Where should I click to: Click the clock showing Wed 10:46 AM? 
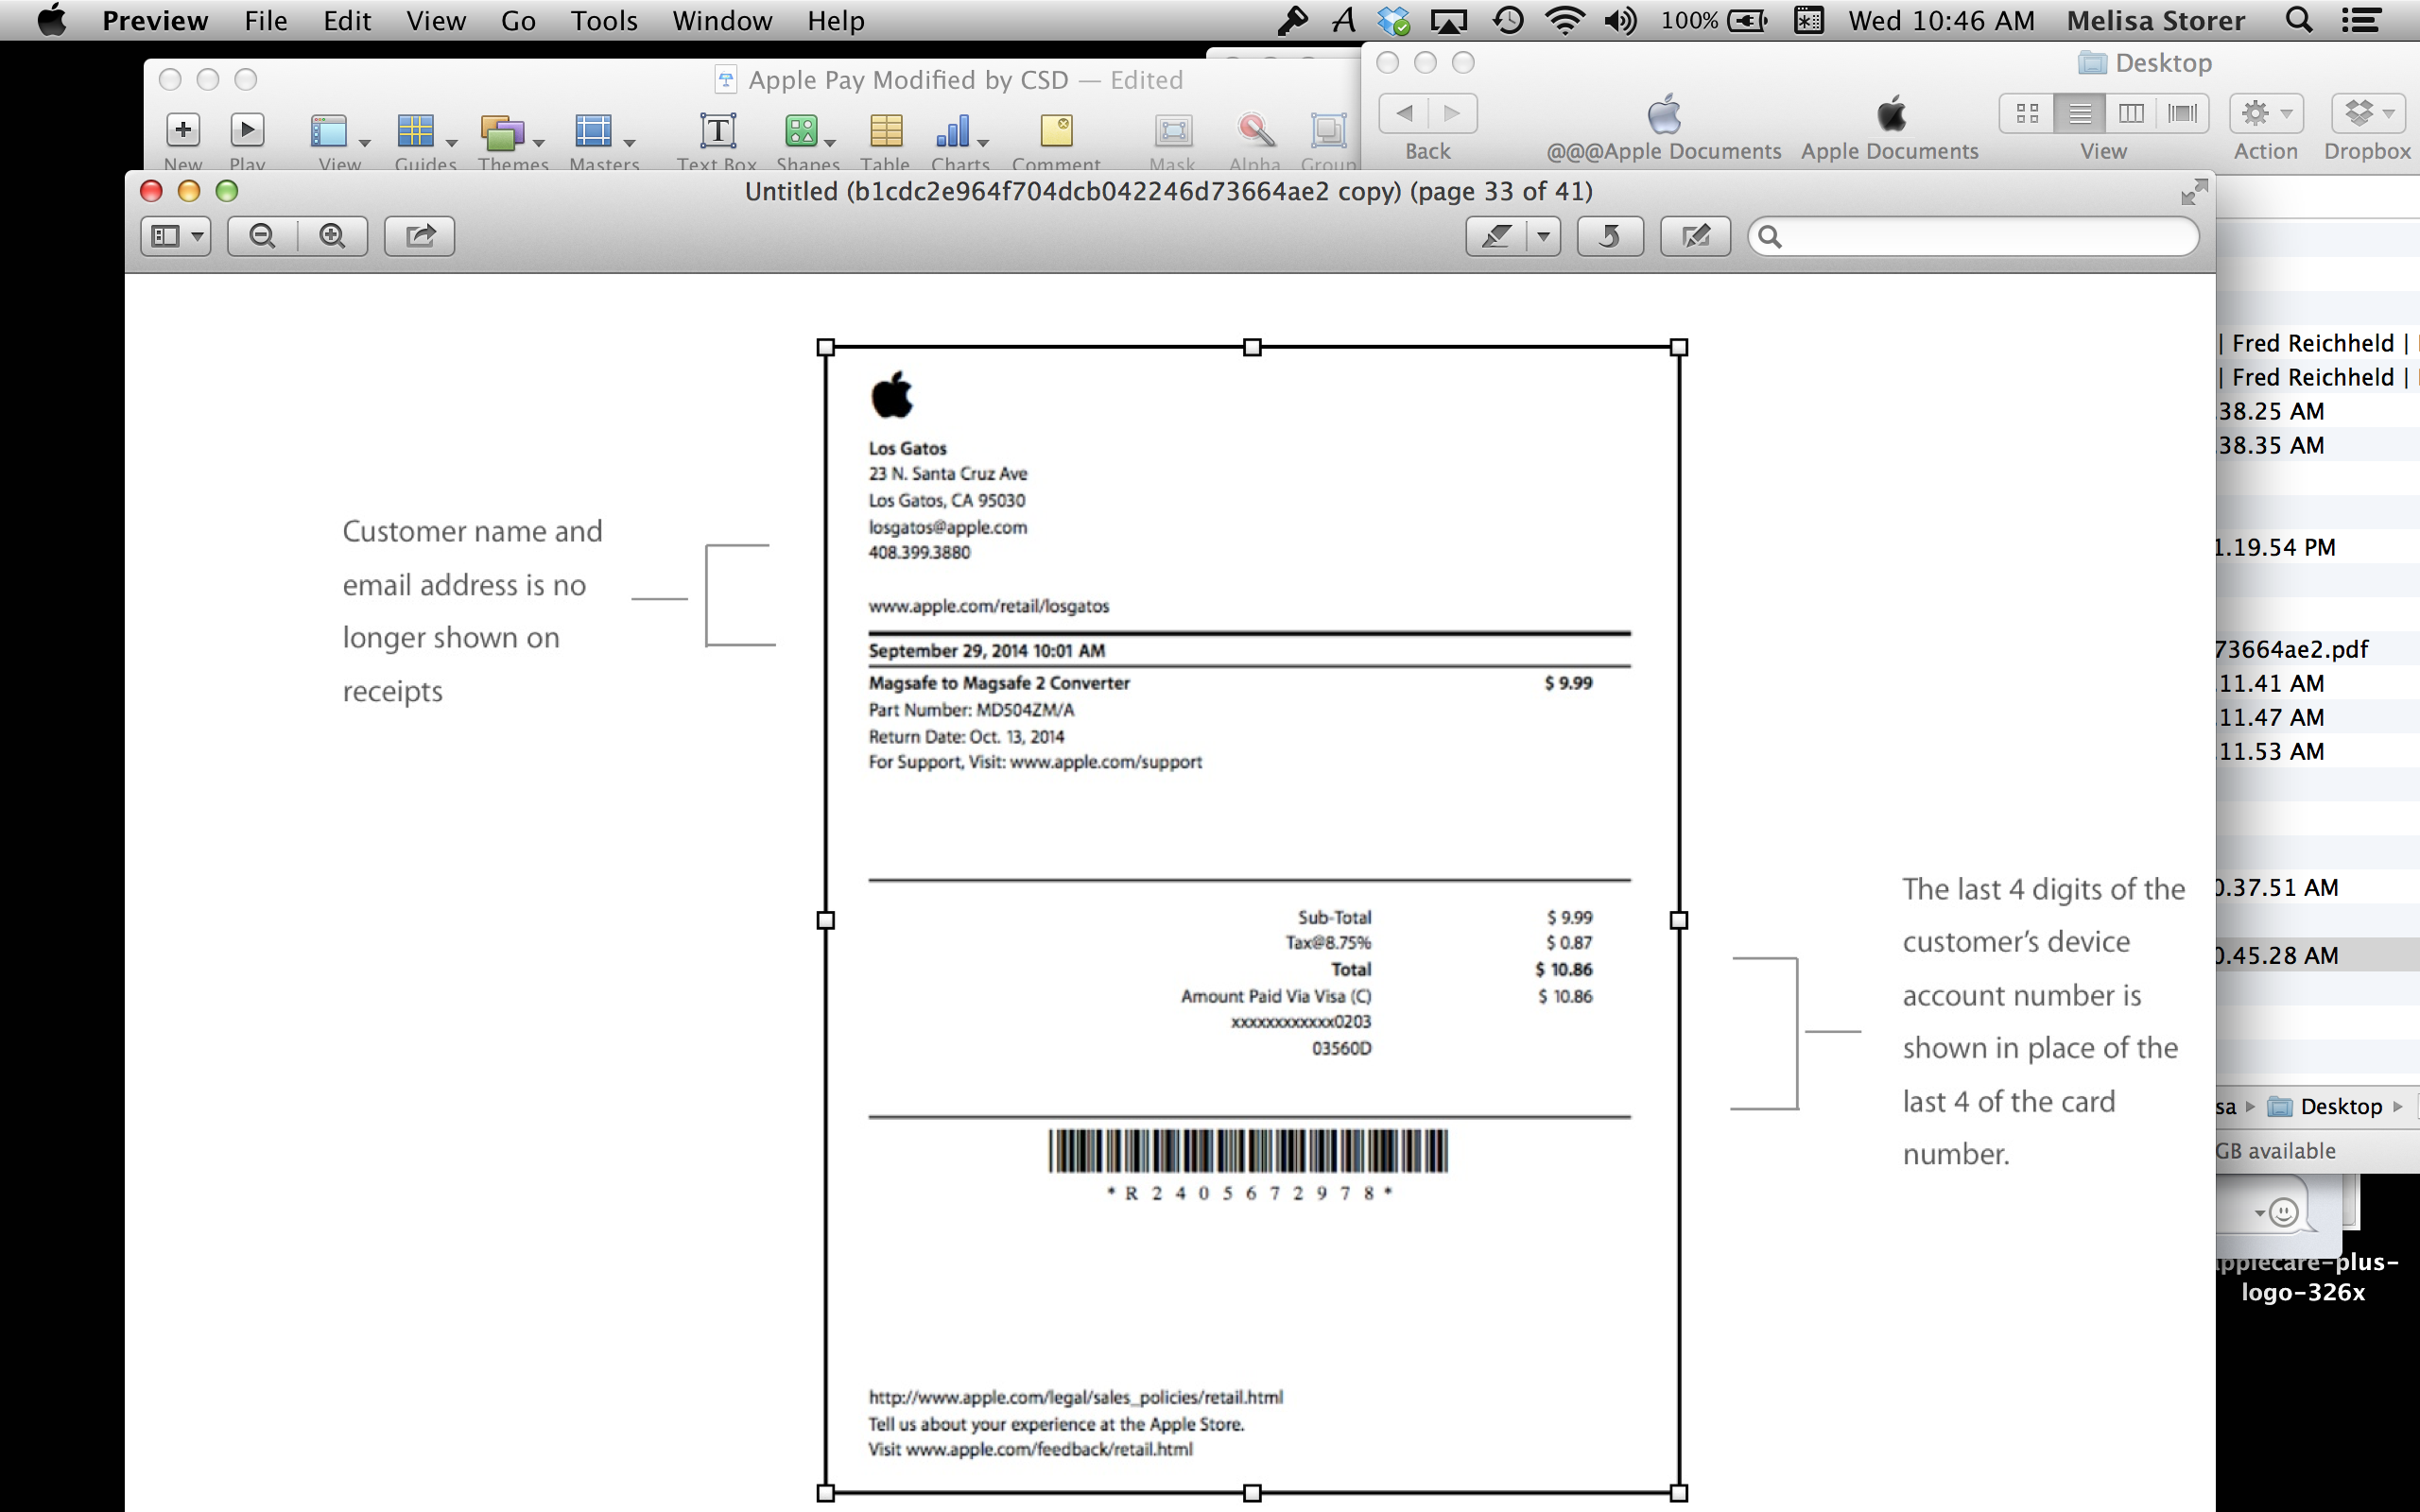pos(1941,20)
